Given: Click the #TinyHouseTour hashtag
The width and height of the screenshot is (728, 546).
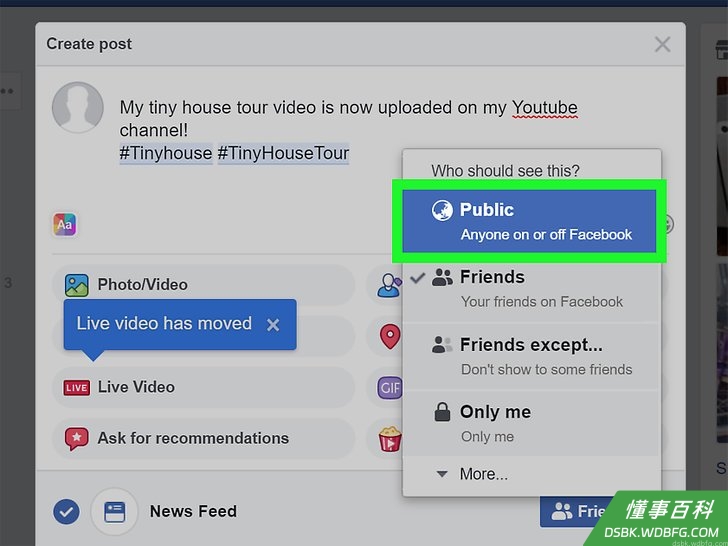Looking at the screenshot, I should pyautogui.click(x=283, y=153).
